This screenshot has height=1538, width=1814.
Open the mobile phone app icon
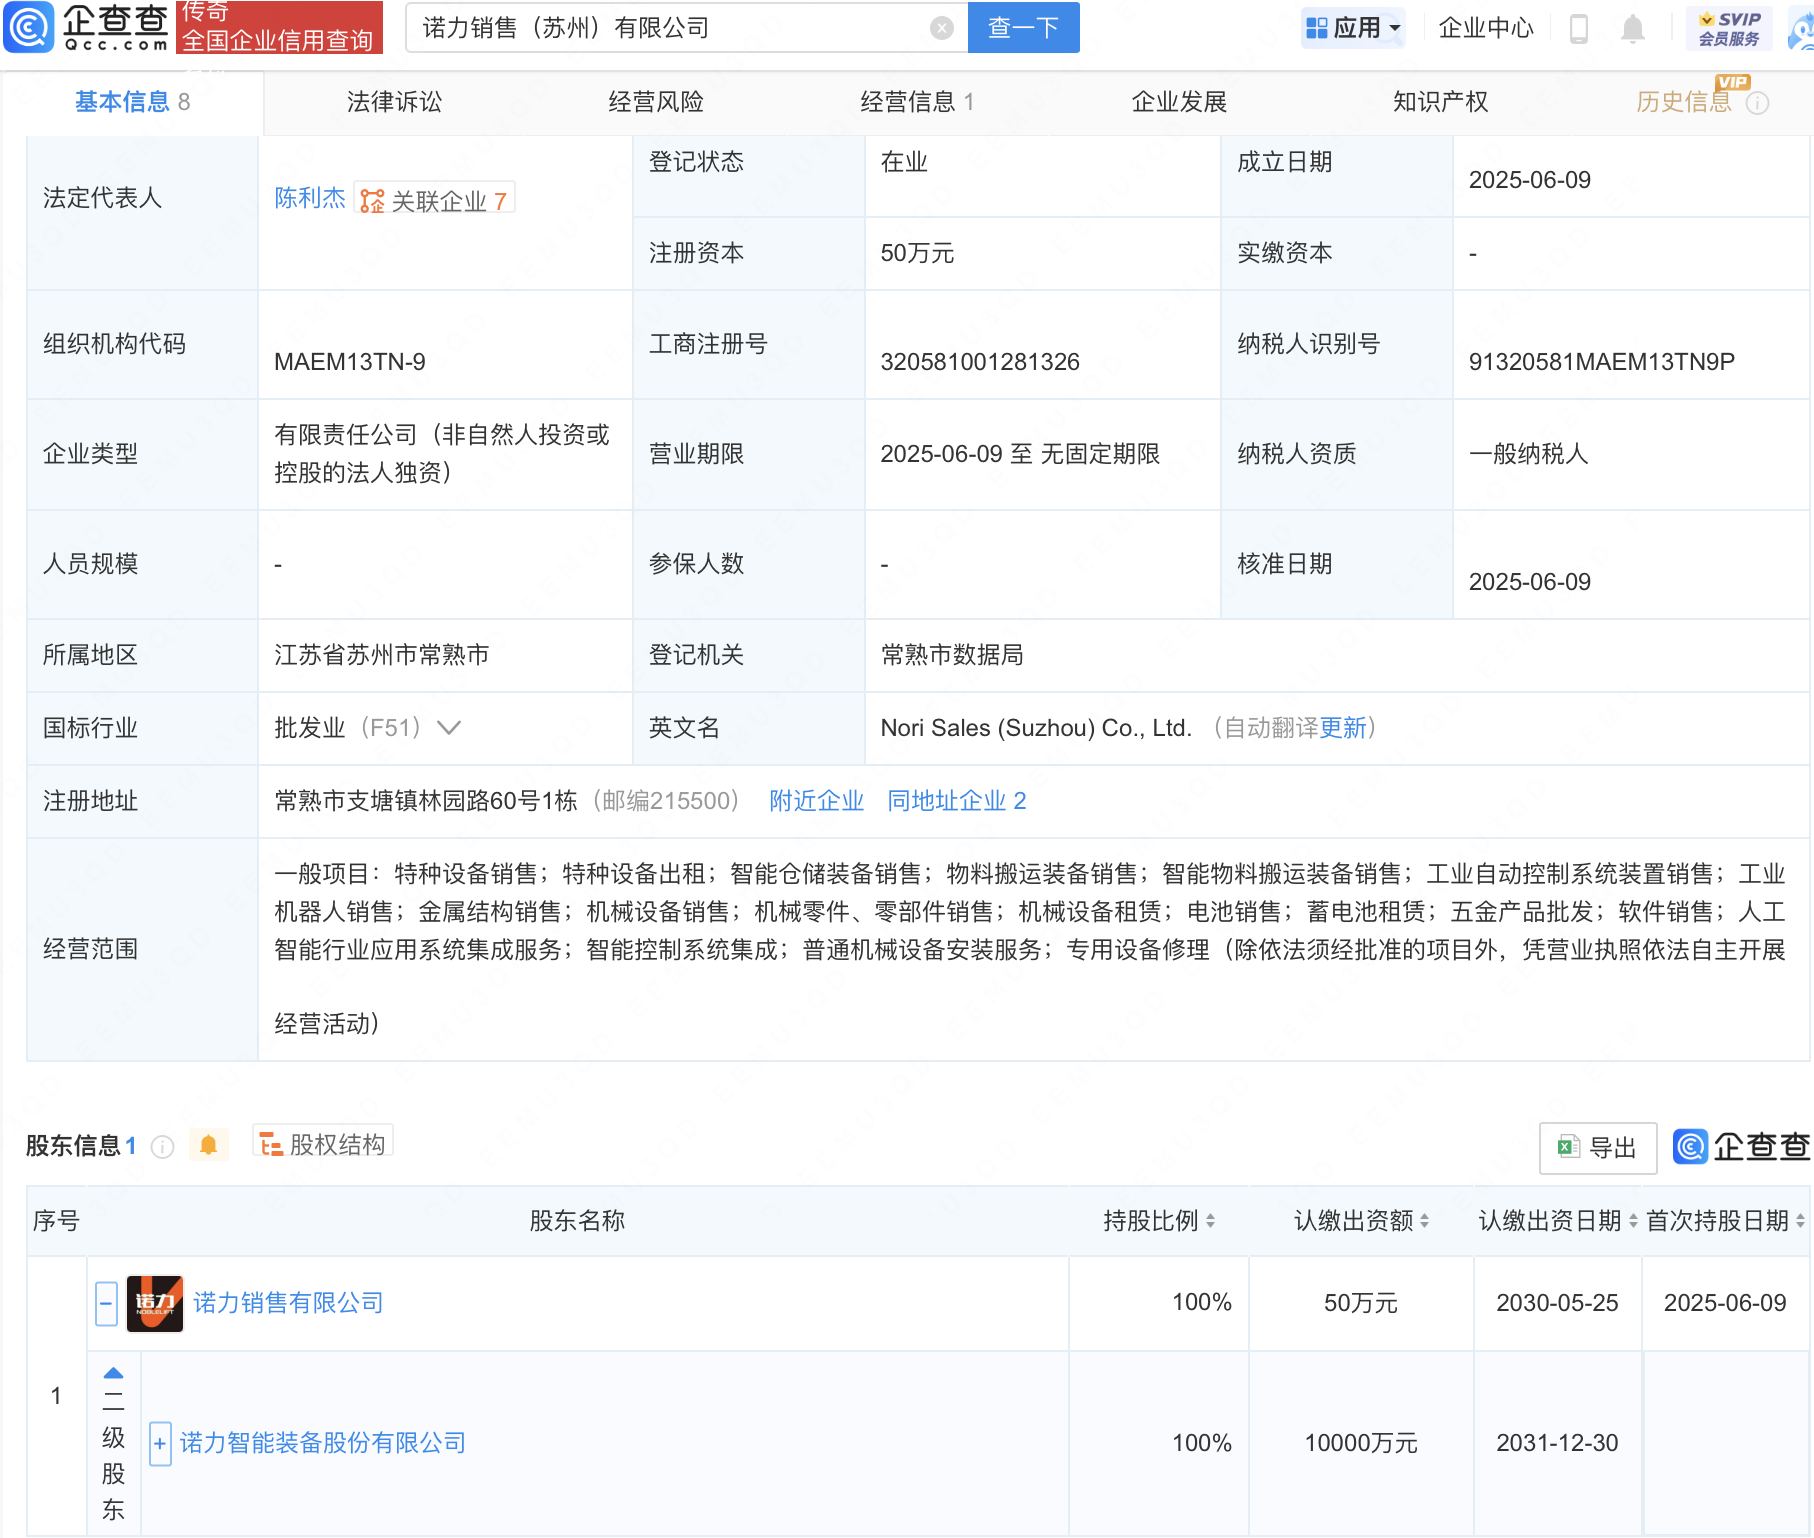[x=1579, y=28]
